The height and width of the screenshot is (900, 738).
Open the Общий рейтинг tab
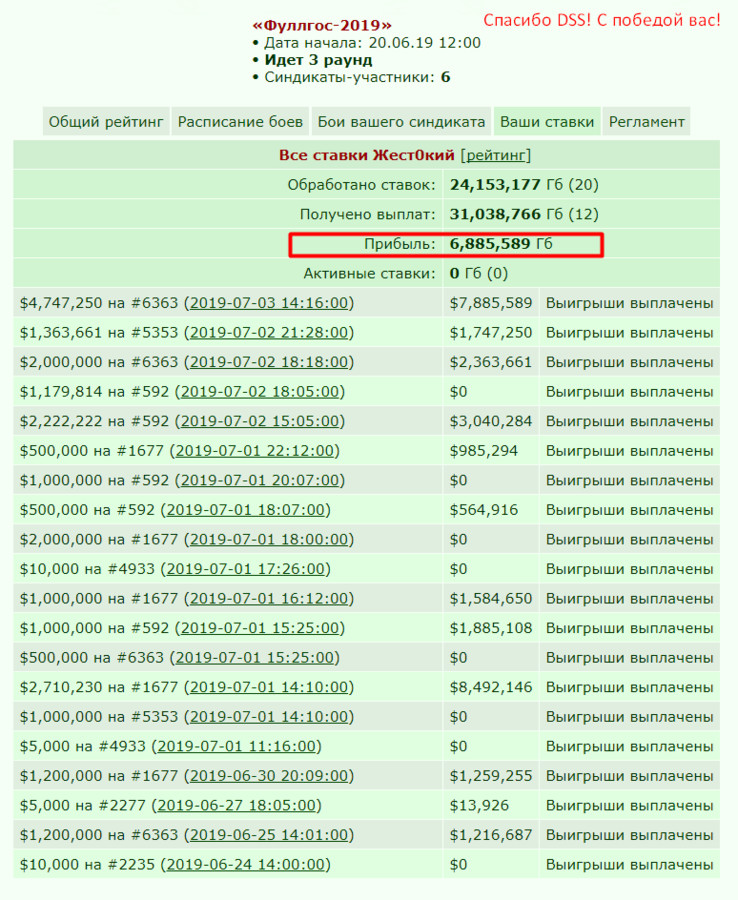[106, 122]
